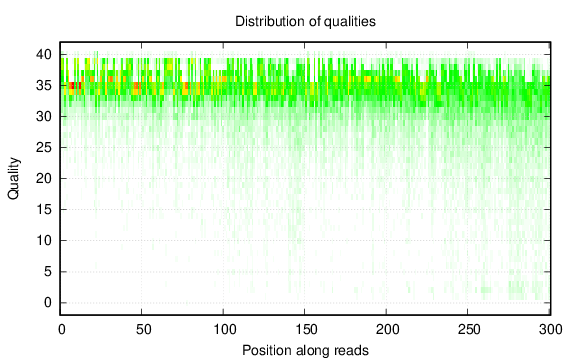Screen dimensions: 576x360
Task: Click the y-axis tick label 10
Action: coord(44,241)
